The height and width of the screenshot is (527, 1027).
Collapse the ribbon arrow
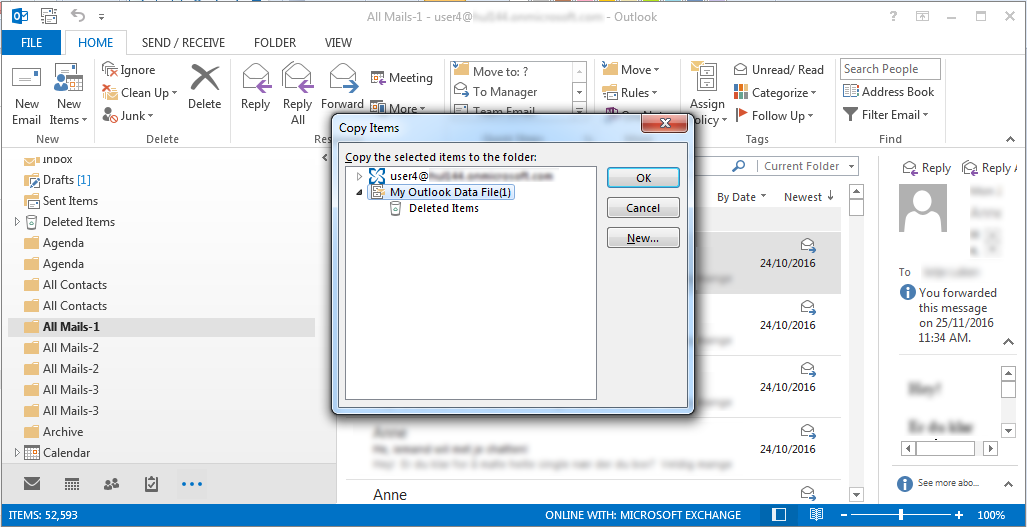[x=1009, y=139]
